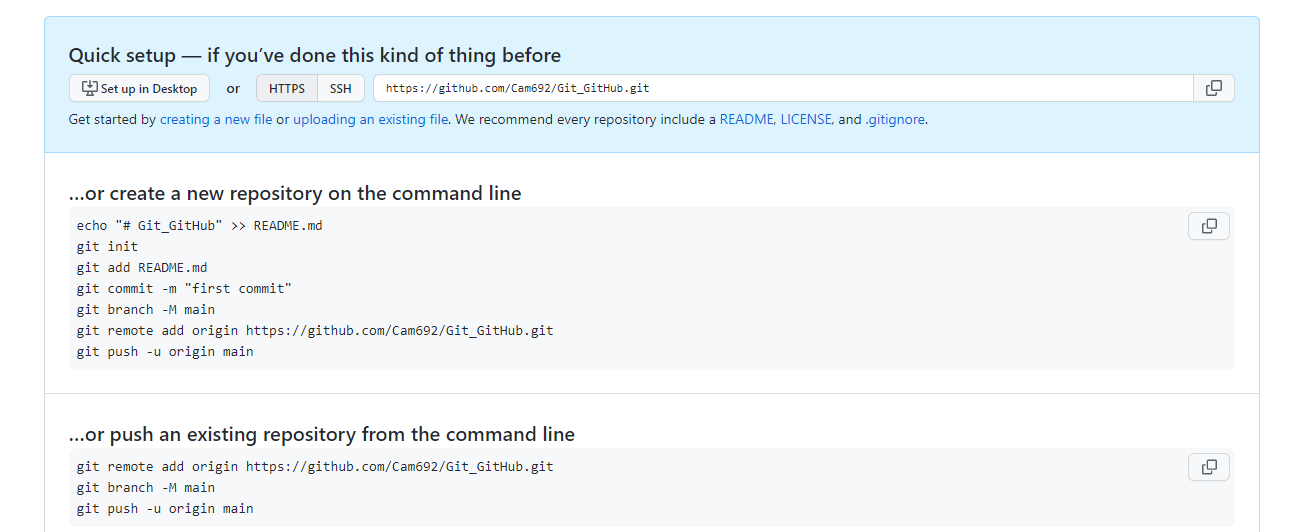Open the uploading an existing file link

coord(370,119)
